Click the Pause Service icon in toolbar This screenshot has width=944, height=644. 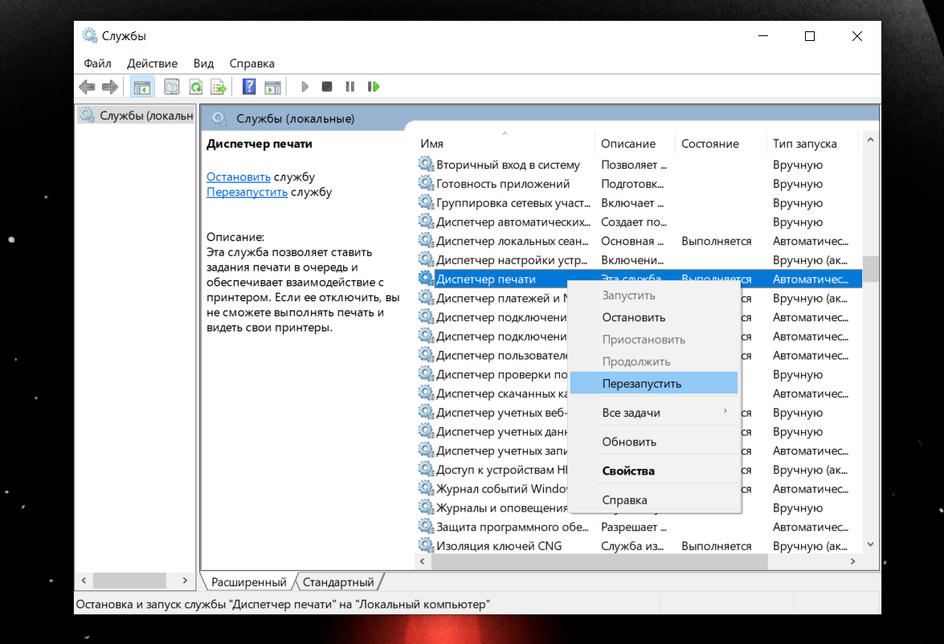coord(350,87)
